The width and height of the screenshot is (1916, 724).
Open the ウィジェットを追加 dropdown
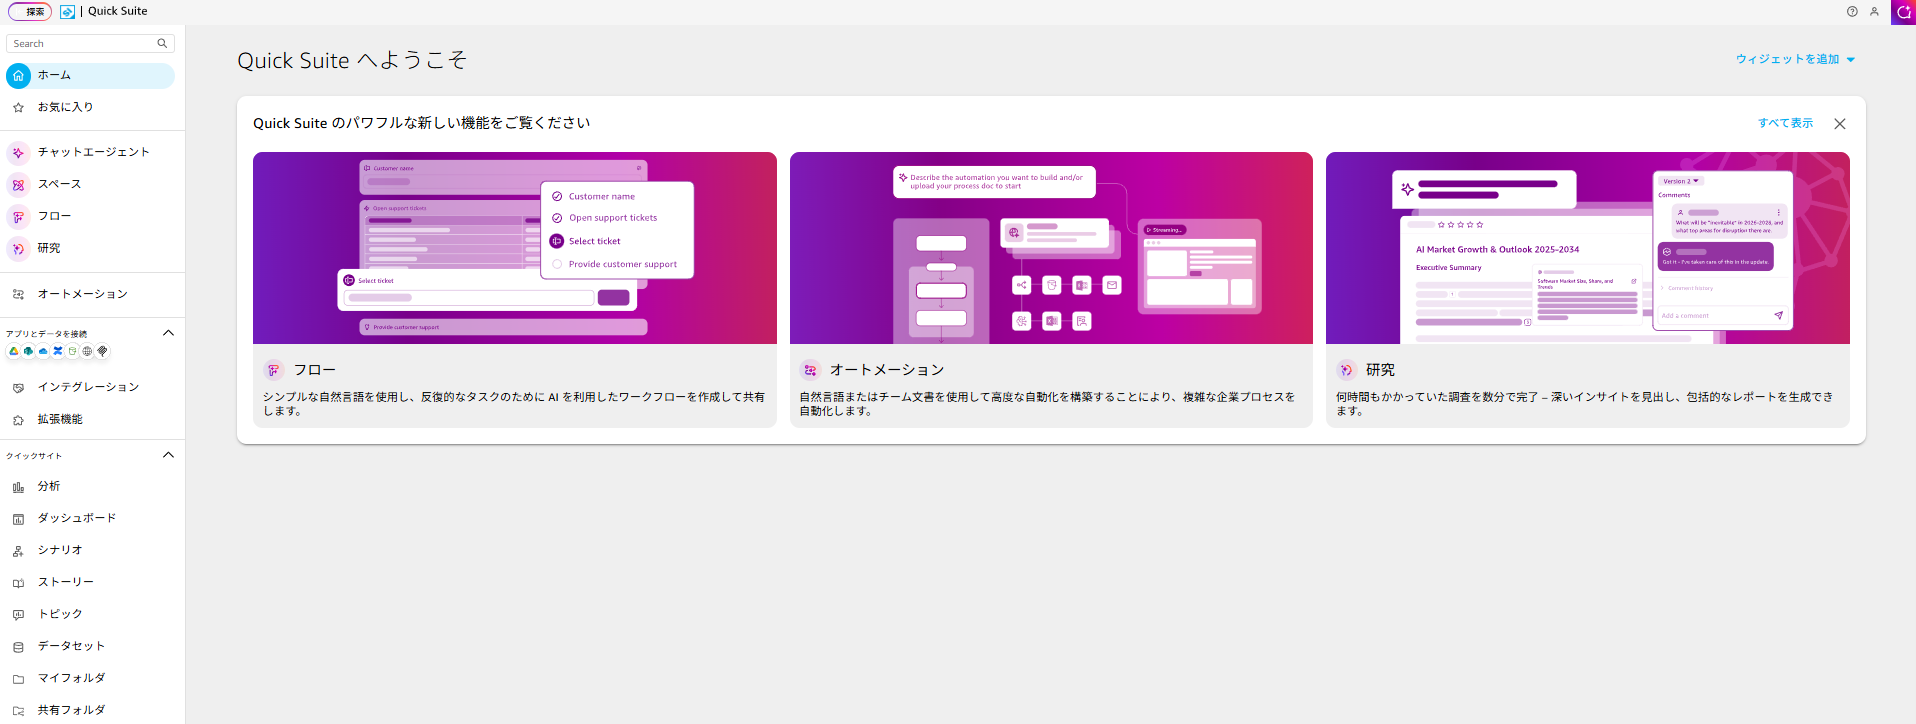tap(1795, 60)
